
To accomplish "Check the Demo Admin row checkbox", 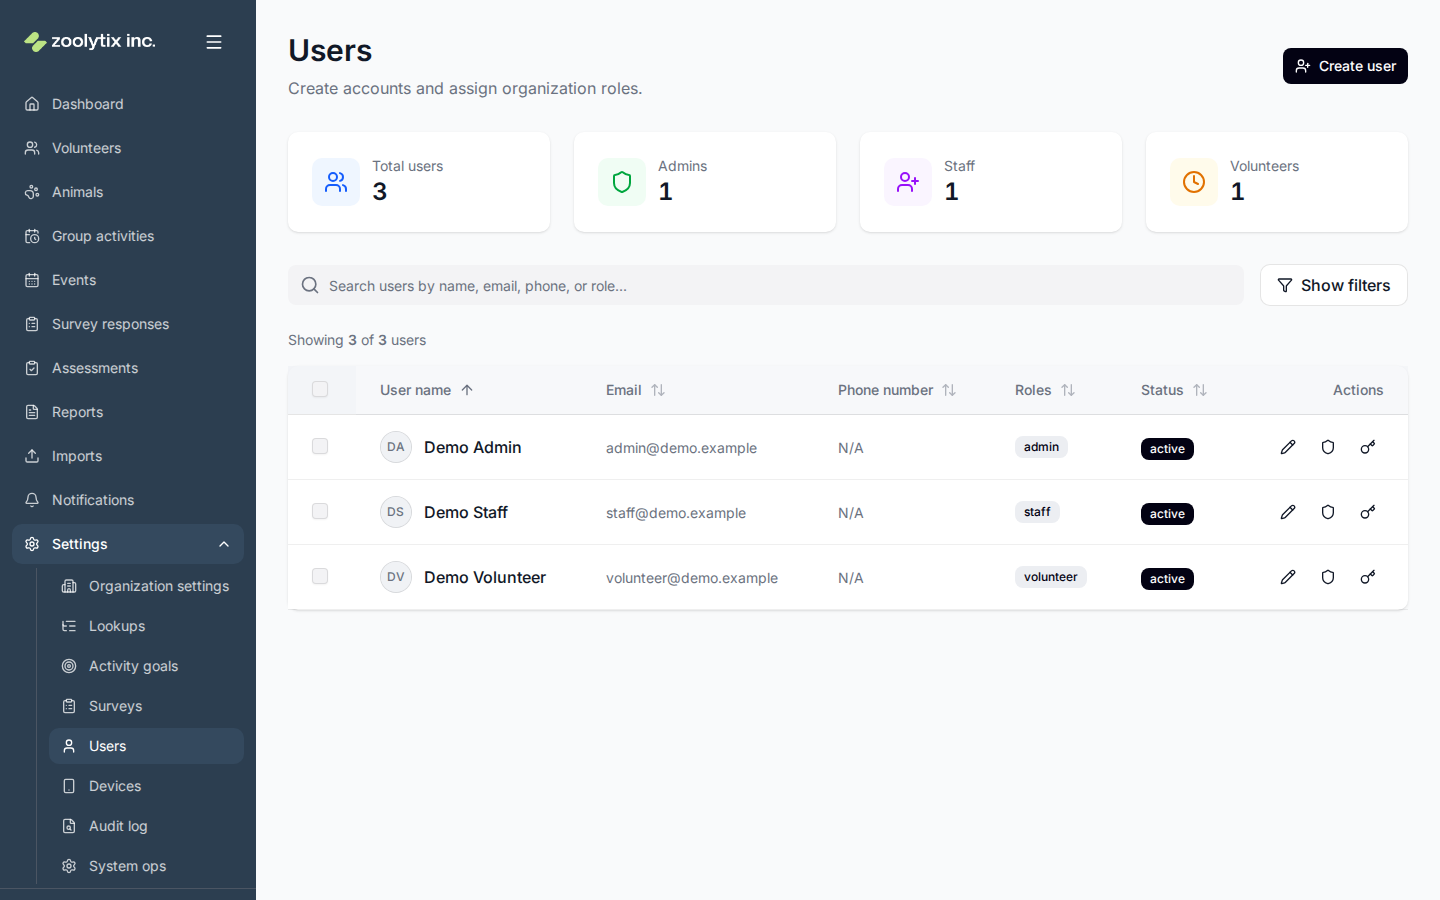I will [320, 446].
